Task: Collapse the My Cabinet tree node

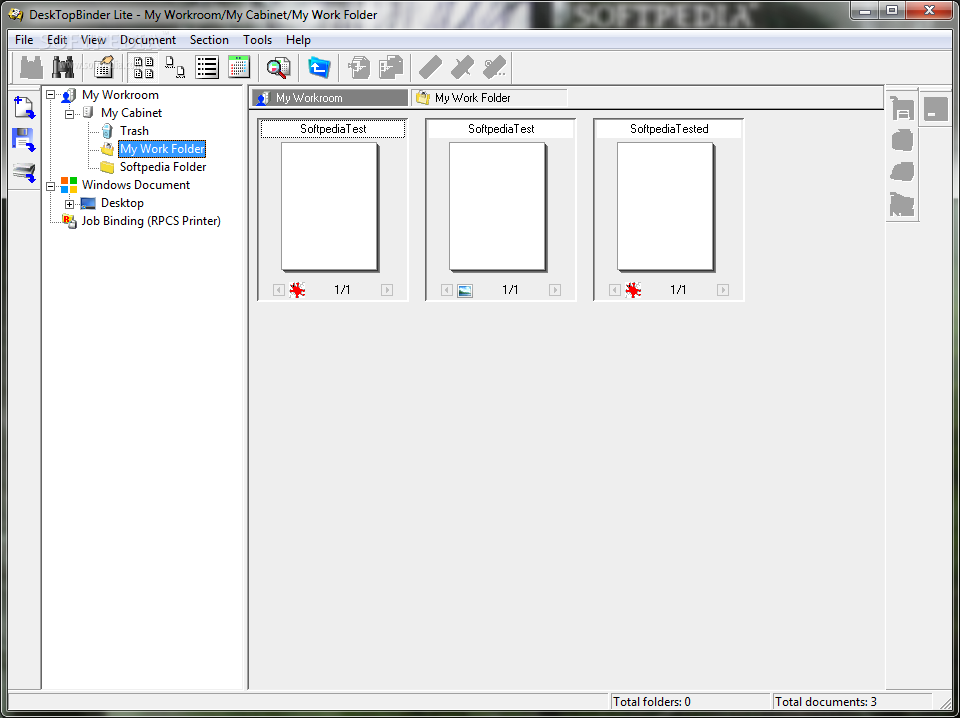Action: click(x=69, y=113)
